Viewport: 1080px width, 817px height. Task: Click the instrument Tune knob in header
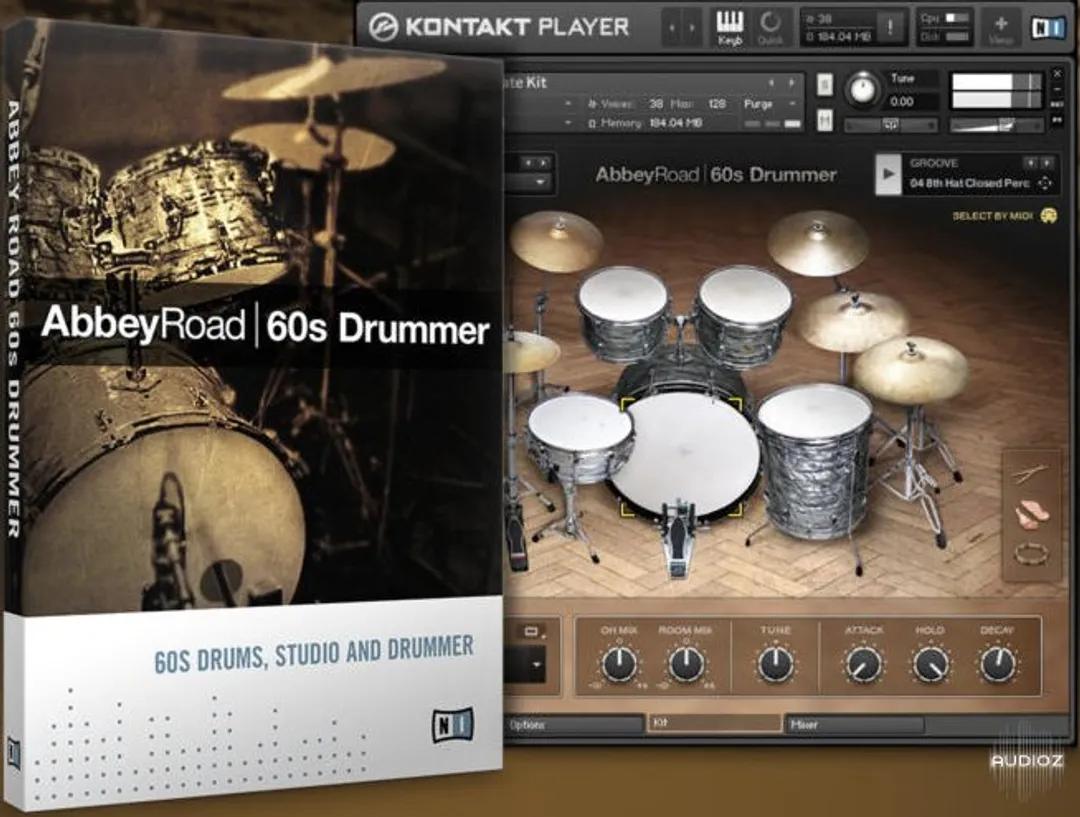coord(862,90)
